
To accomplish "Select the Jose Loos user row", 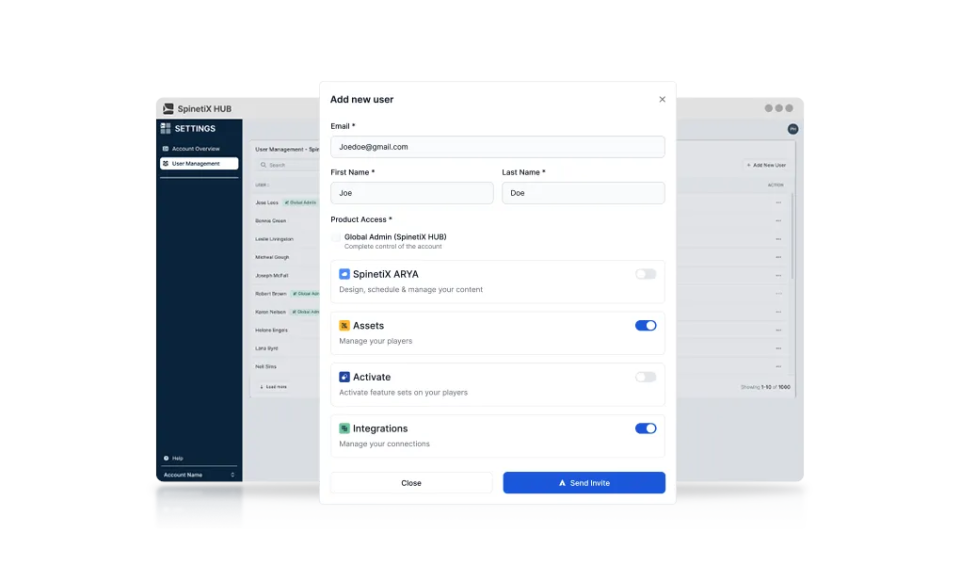I will point(287,203).
